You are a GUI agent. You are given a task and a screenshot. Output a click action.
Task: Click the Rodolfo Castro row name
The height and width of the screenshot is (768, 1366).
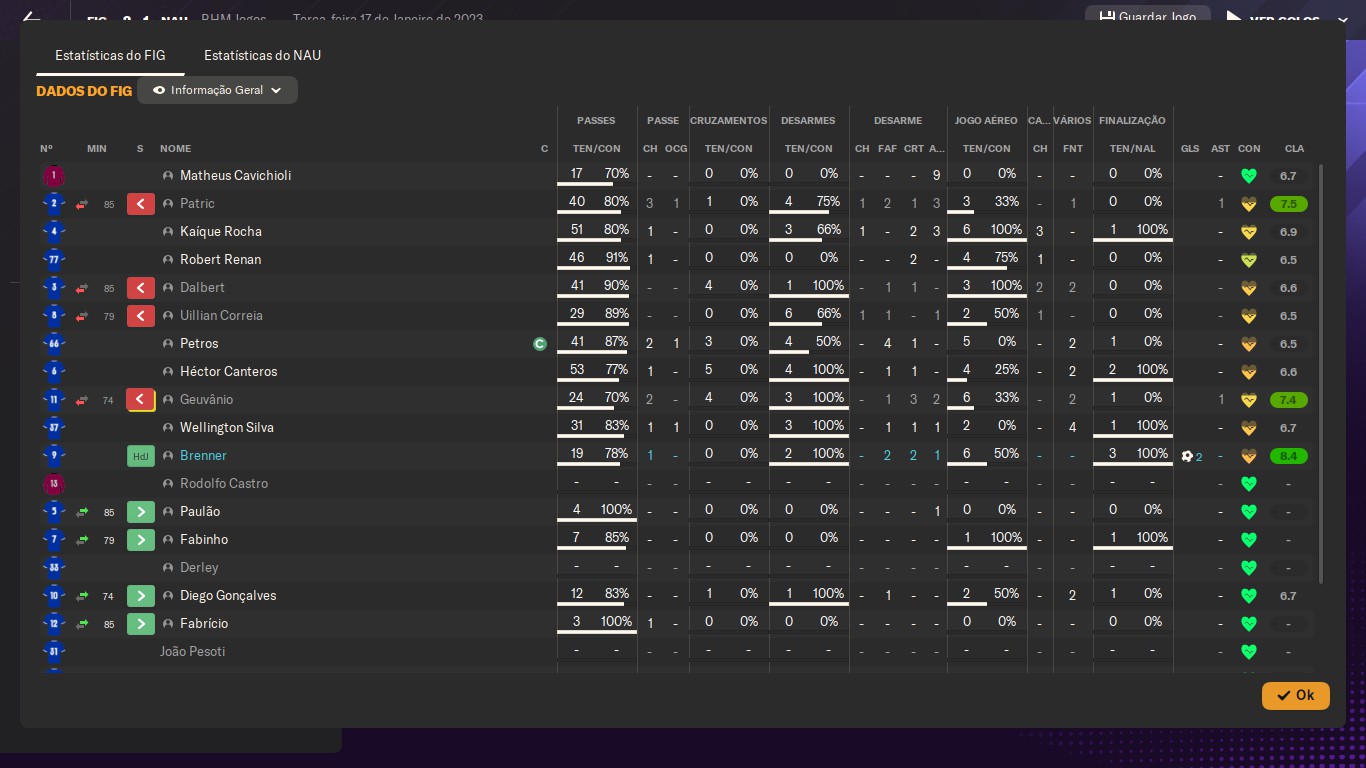223,484
